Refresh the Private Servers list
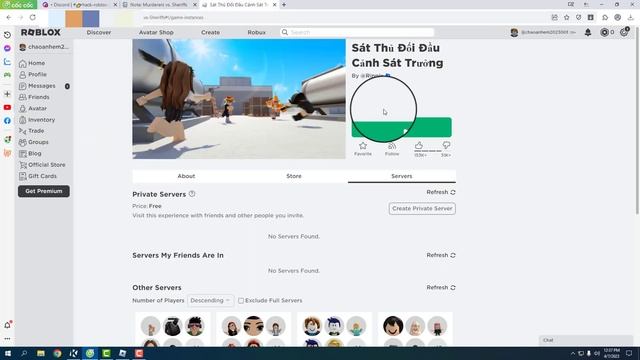 click(x=441, y=192)
